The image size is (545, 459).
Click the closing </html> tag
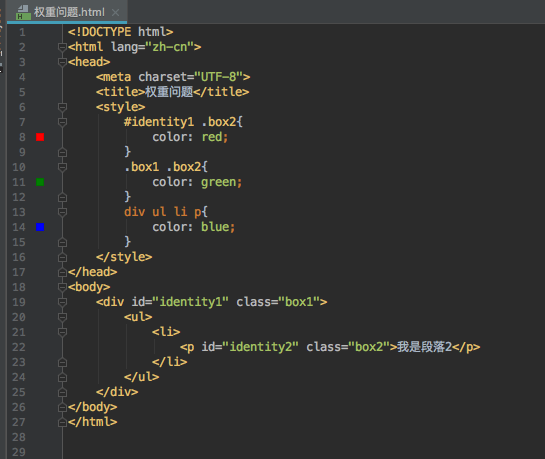pos(92,422)
